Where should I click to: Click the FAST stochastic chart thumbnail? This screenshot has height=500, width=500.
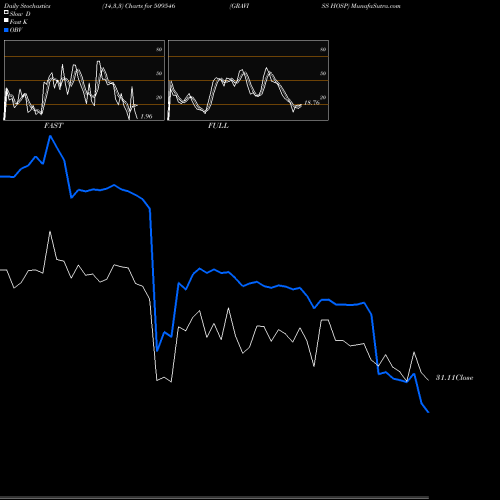tap(84, 80)
